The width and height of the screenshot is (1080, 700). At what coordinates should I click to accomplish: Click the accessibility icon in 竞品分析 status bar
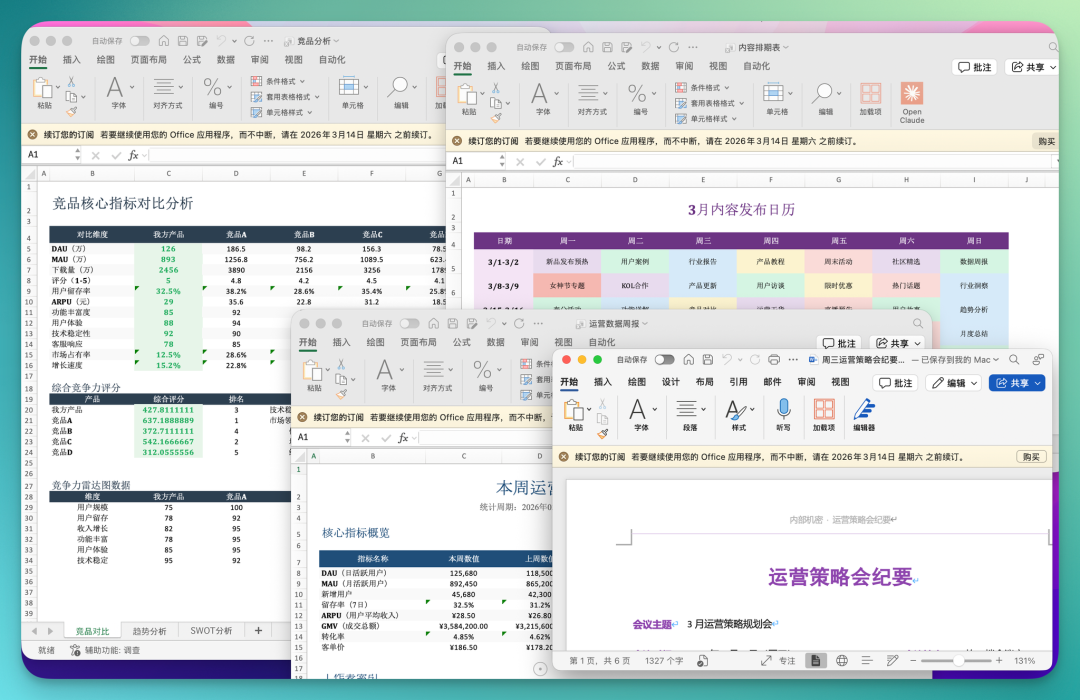(x=75, y=650)
